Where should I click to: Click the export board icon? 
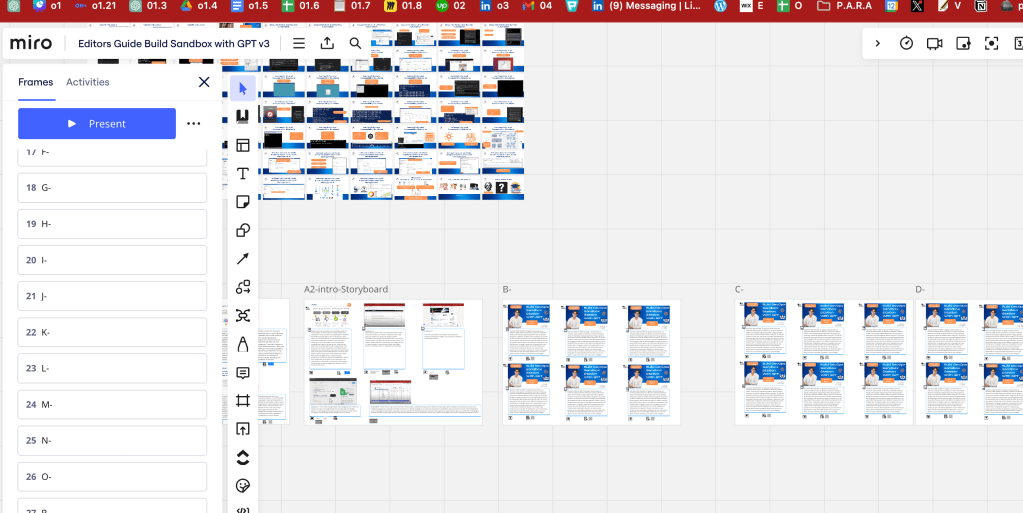point(327,43)
